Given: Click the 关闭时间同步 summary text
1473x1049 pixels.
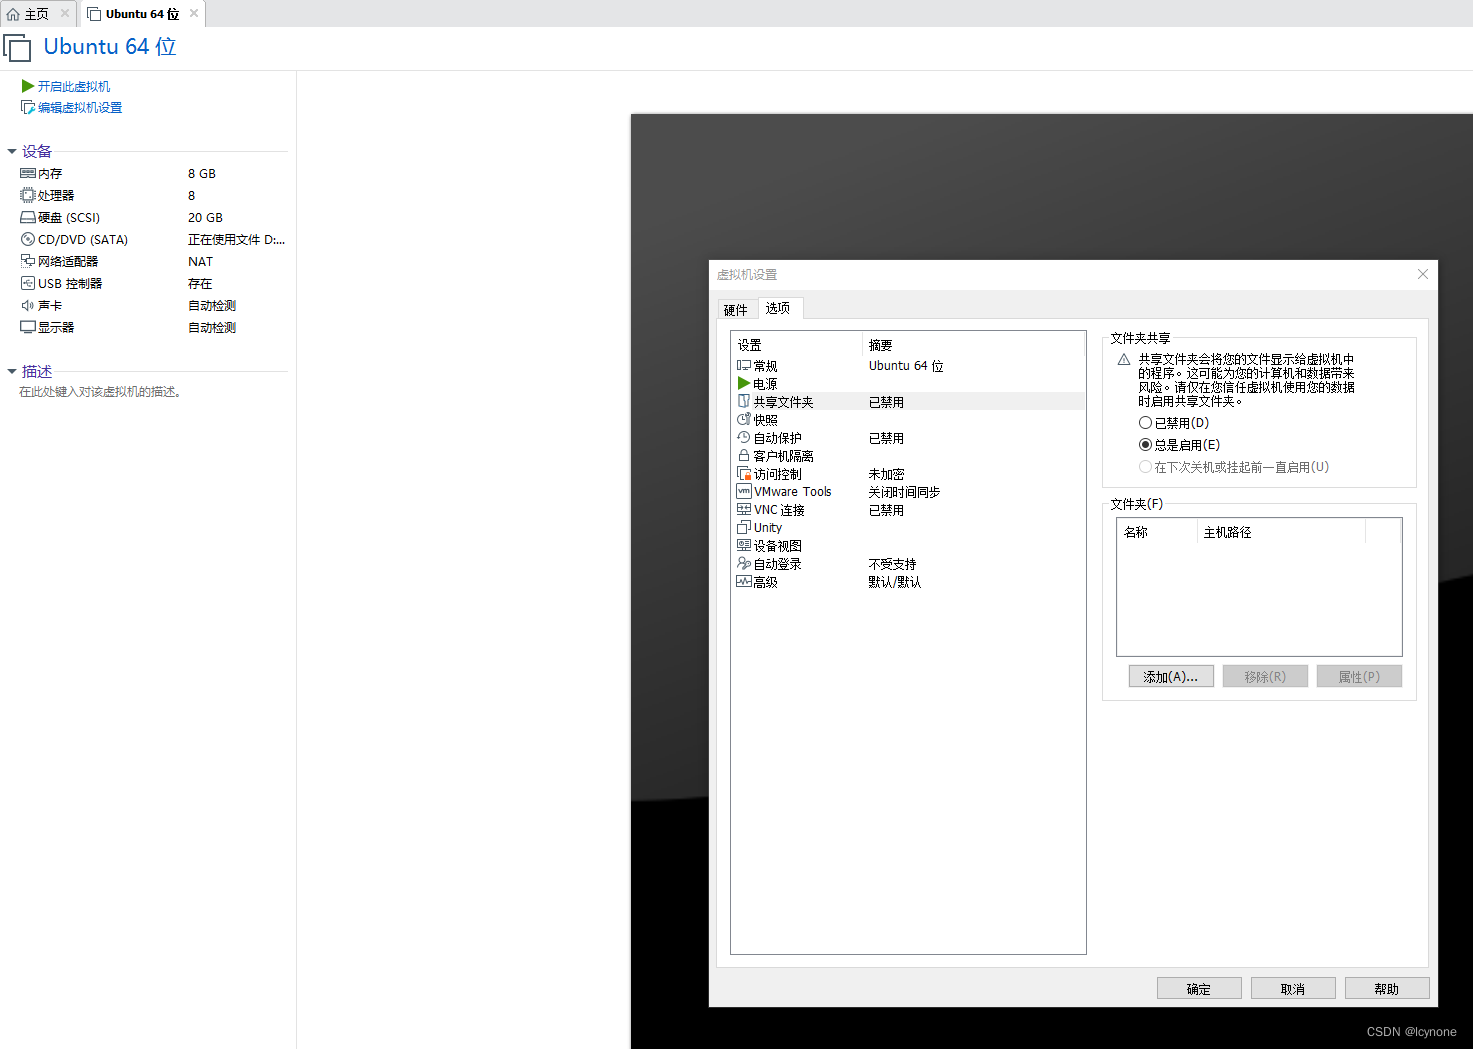Looking at the screenshot, I should pos(904,492).
